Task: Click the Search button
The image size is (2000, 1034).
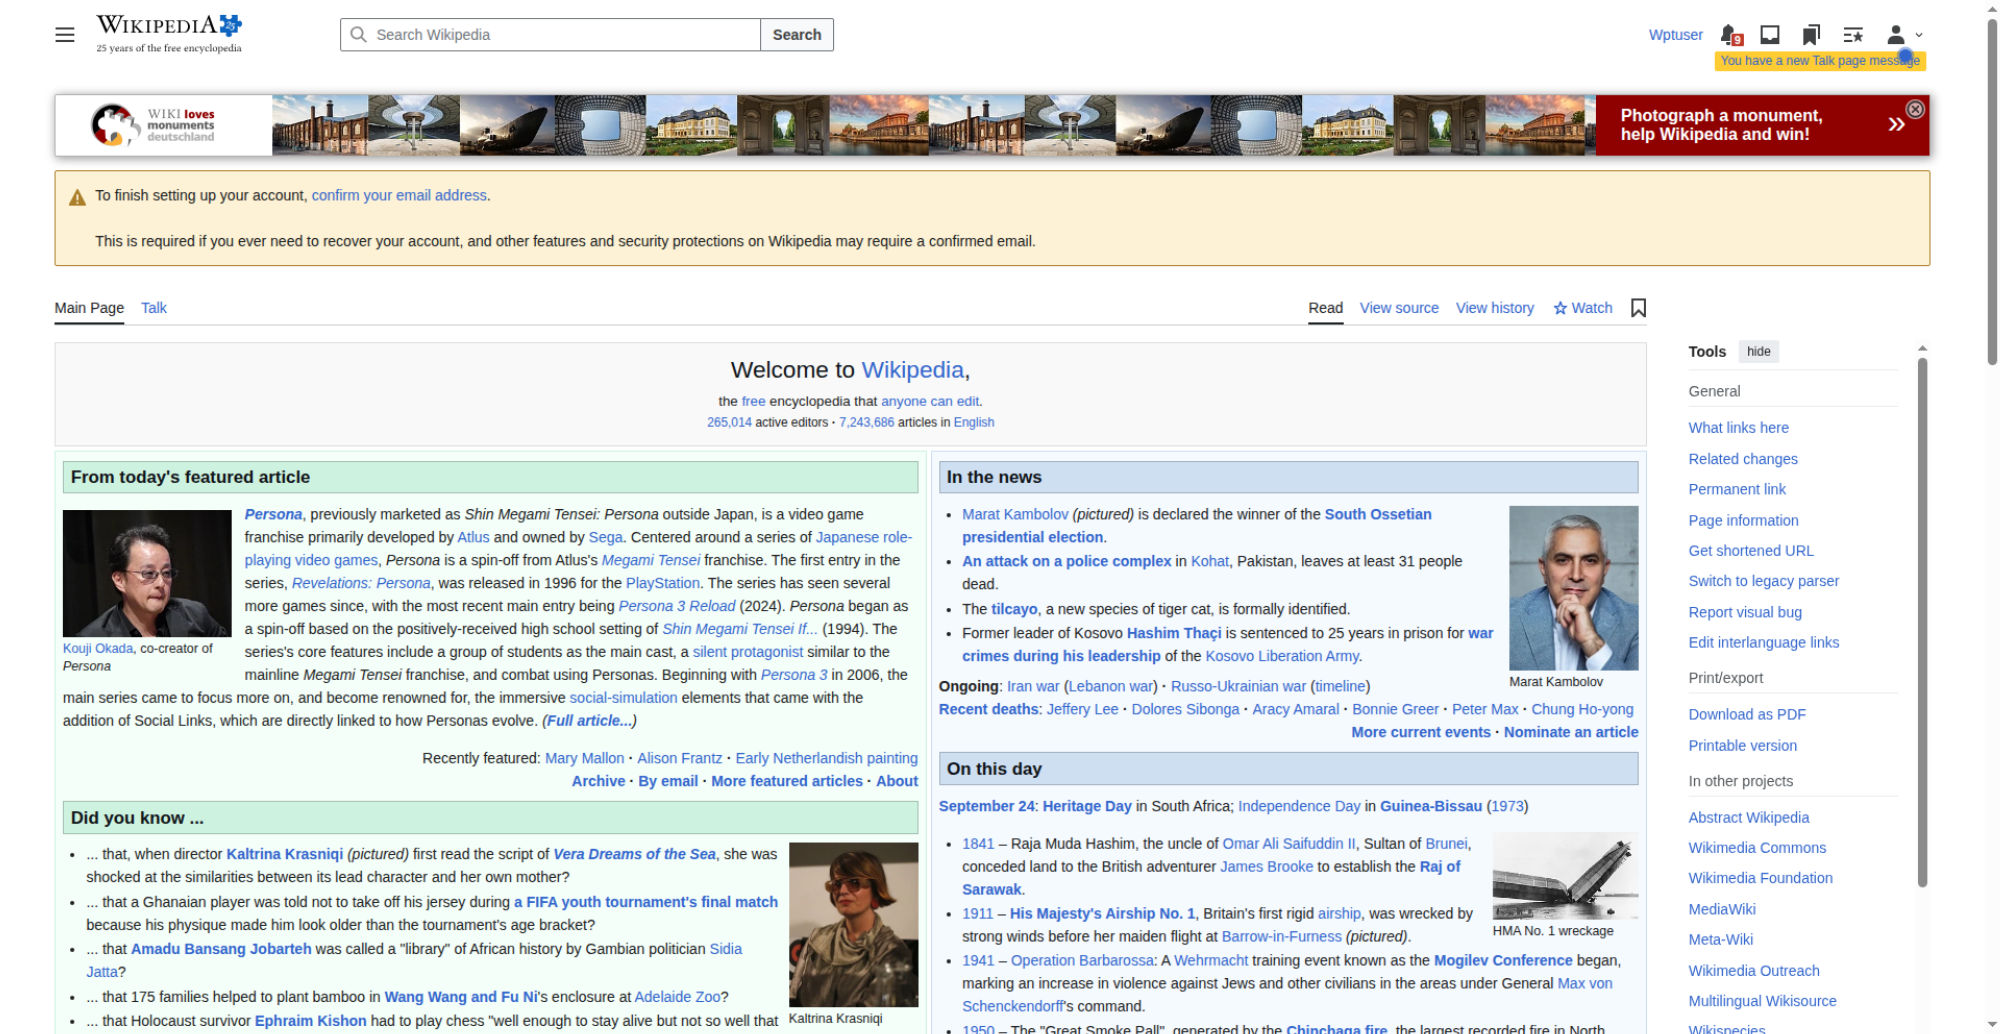Action: [x=797, y=35]
